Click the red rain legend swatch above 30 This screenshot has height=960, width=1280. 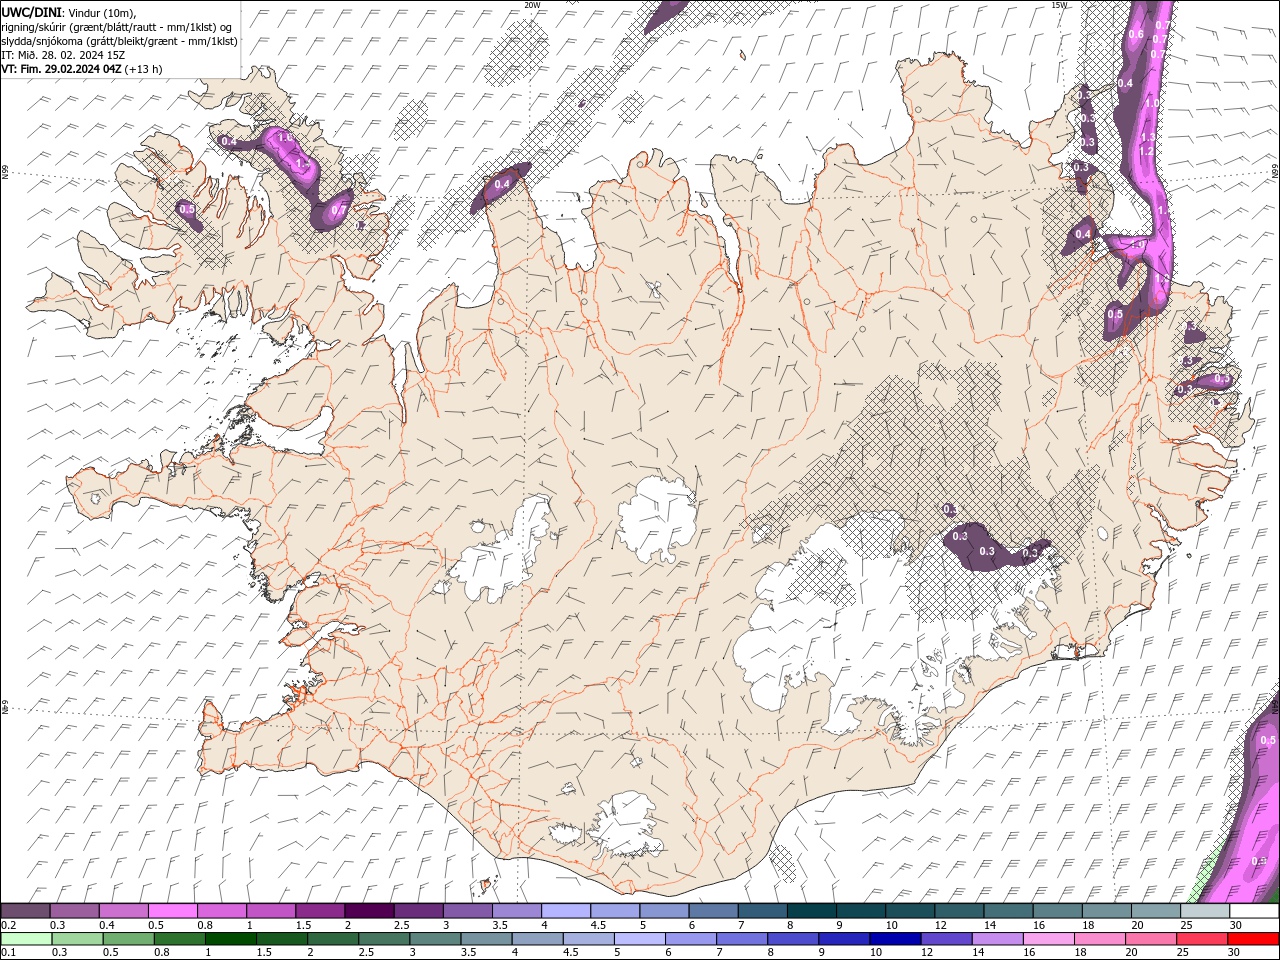(x=1253, y=939)
